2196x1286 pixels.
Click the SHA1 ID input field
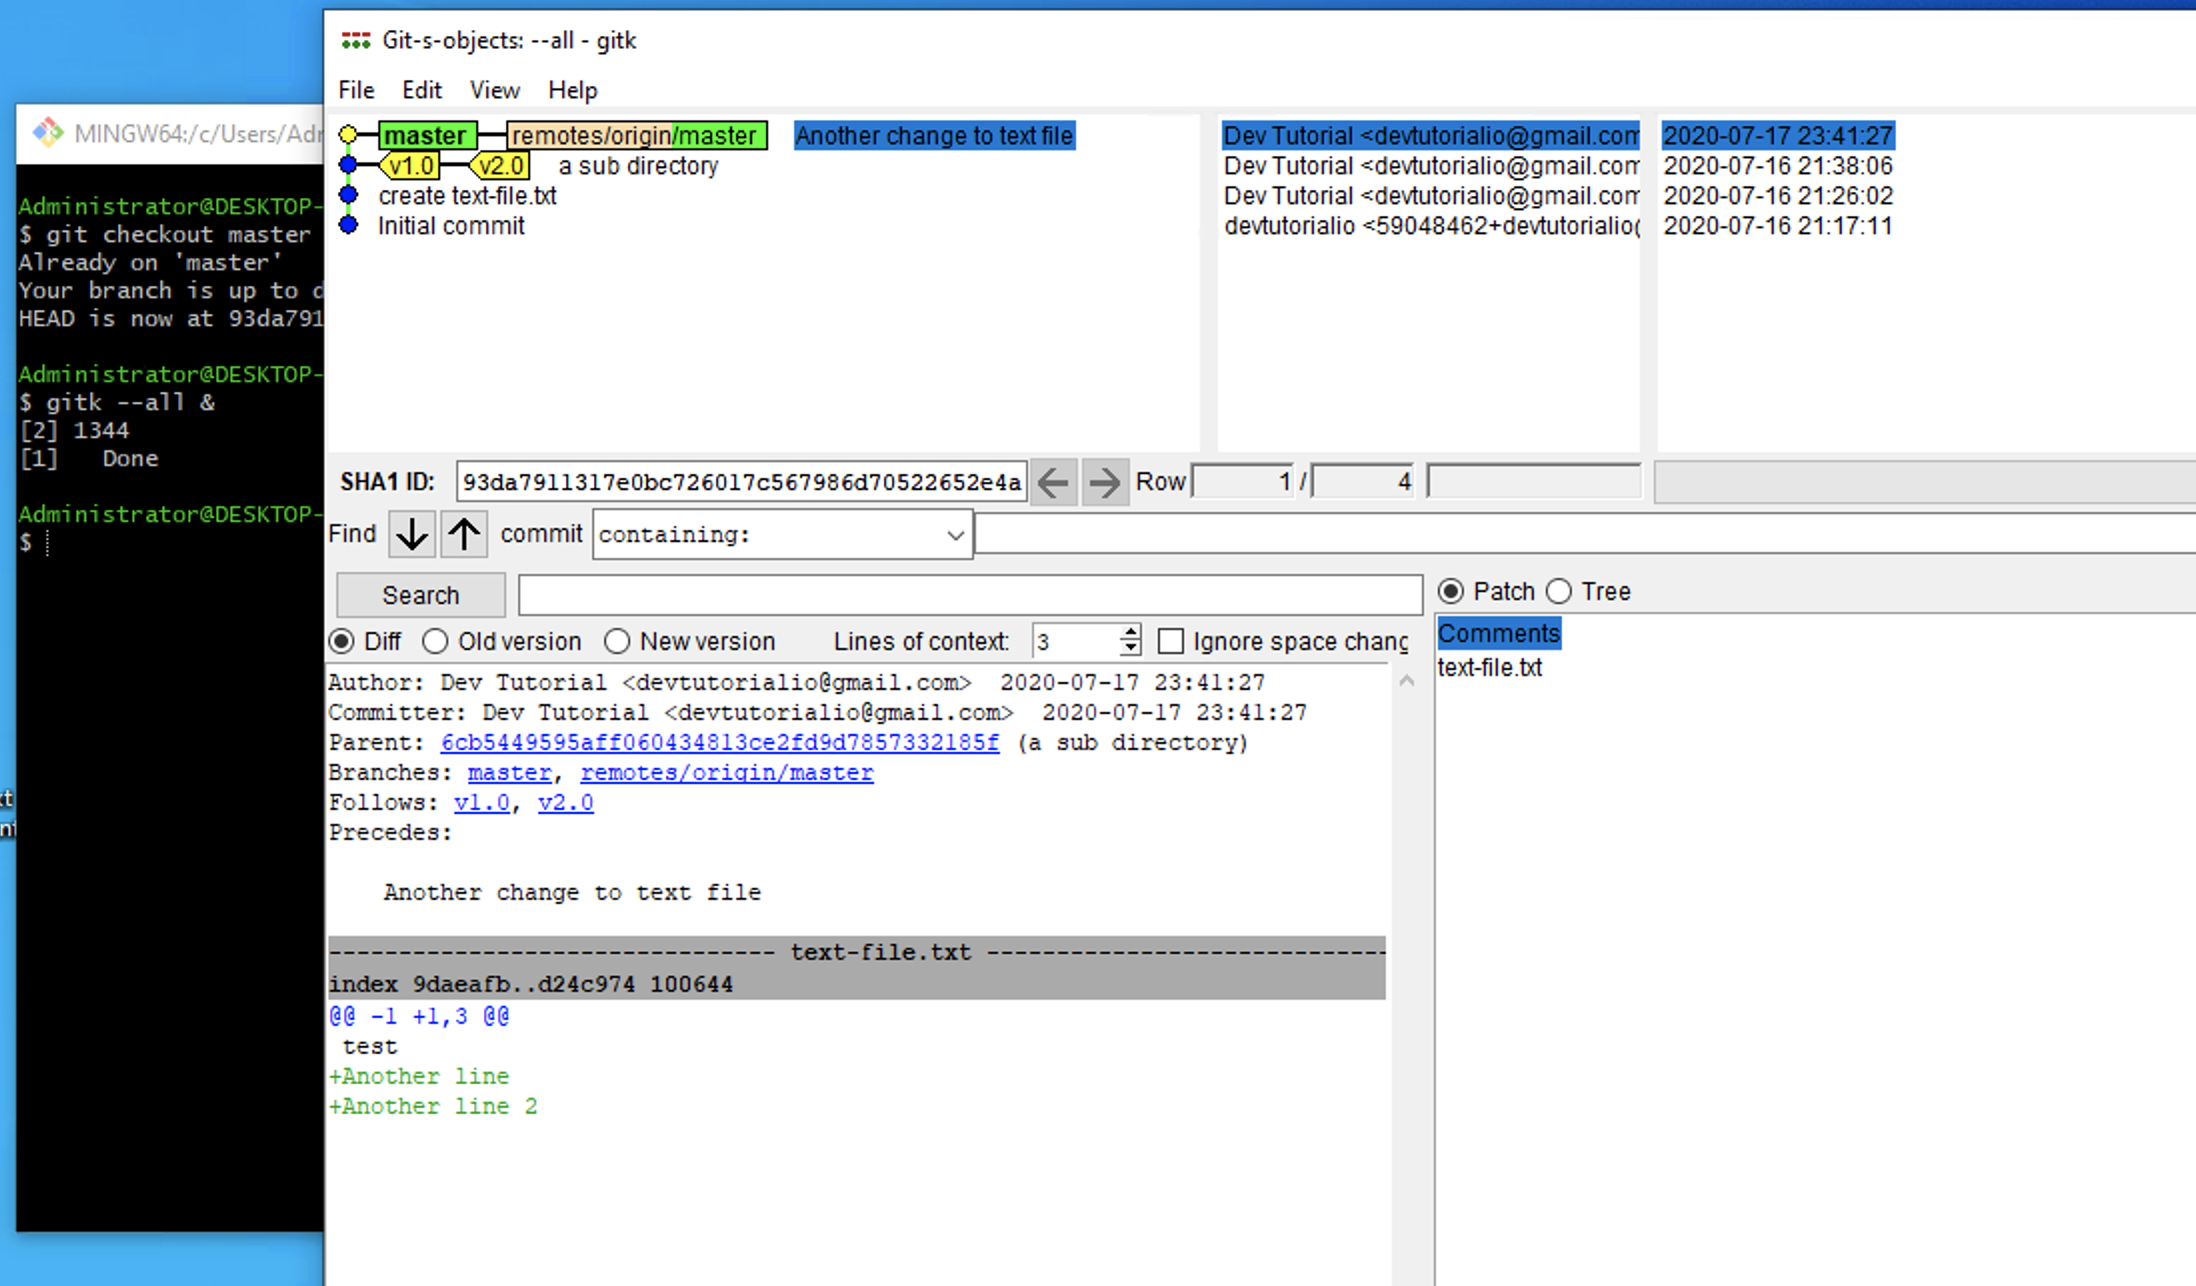pyautogui.click(x=741, y=483)
